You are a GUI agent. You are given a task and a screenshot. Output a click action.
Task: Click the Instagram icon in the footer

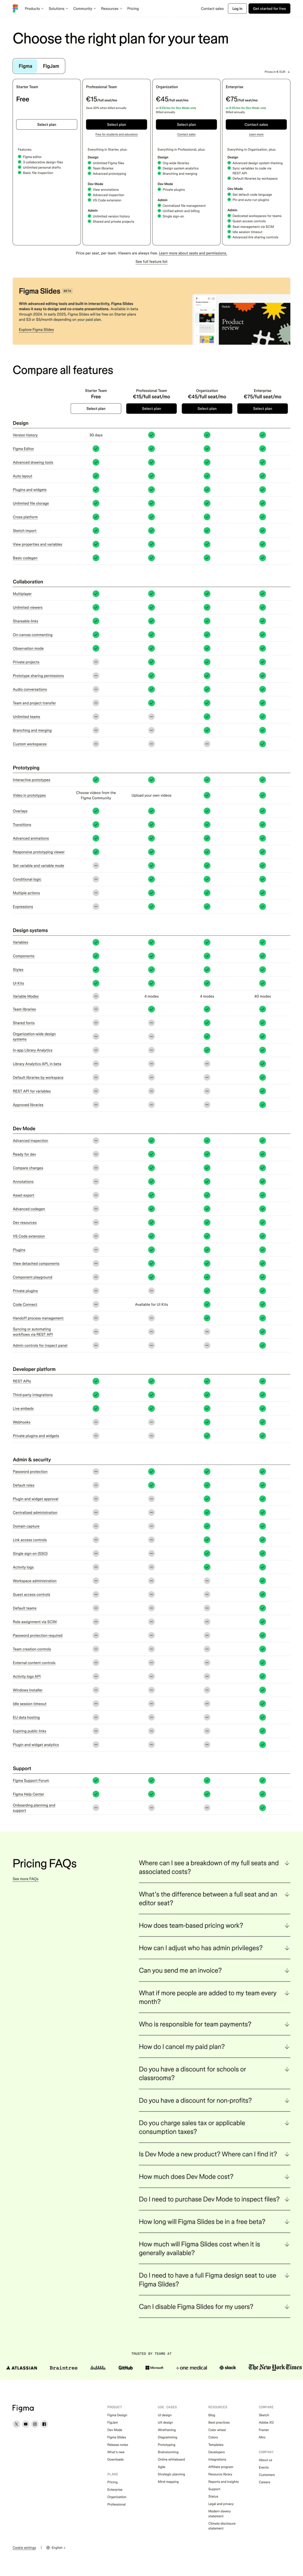tap(34, 2424)
